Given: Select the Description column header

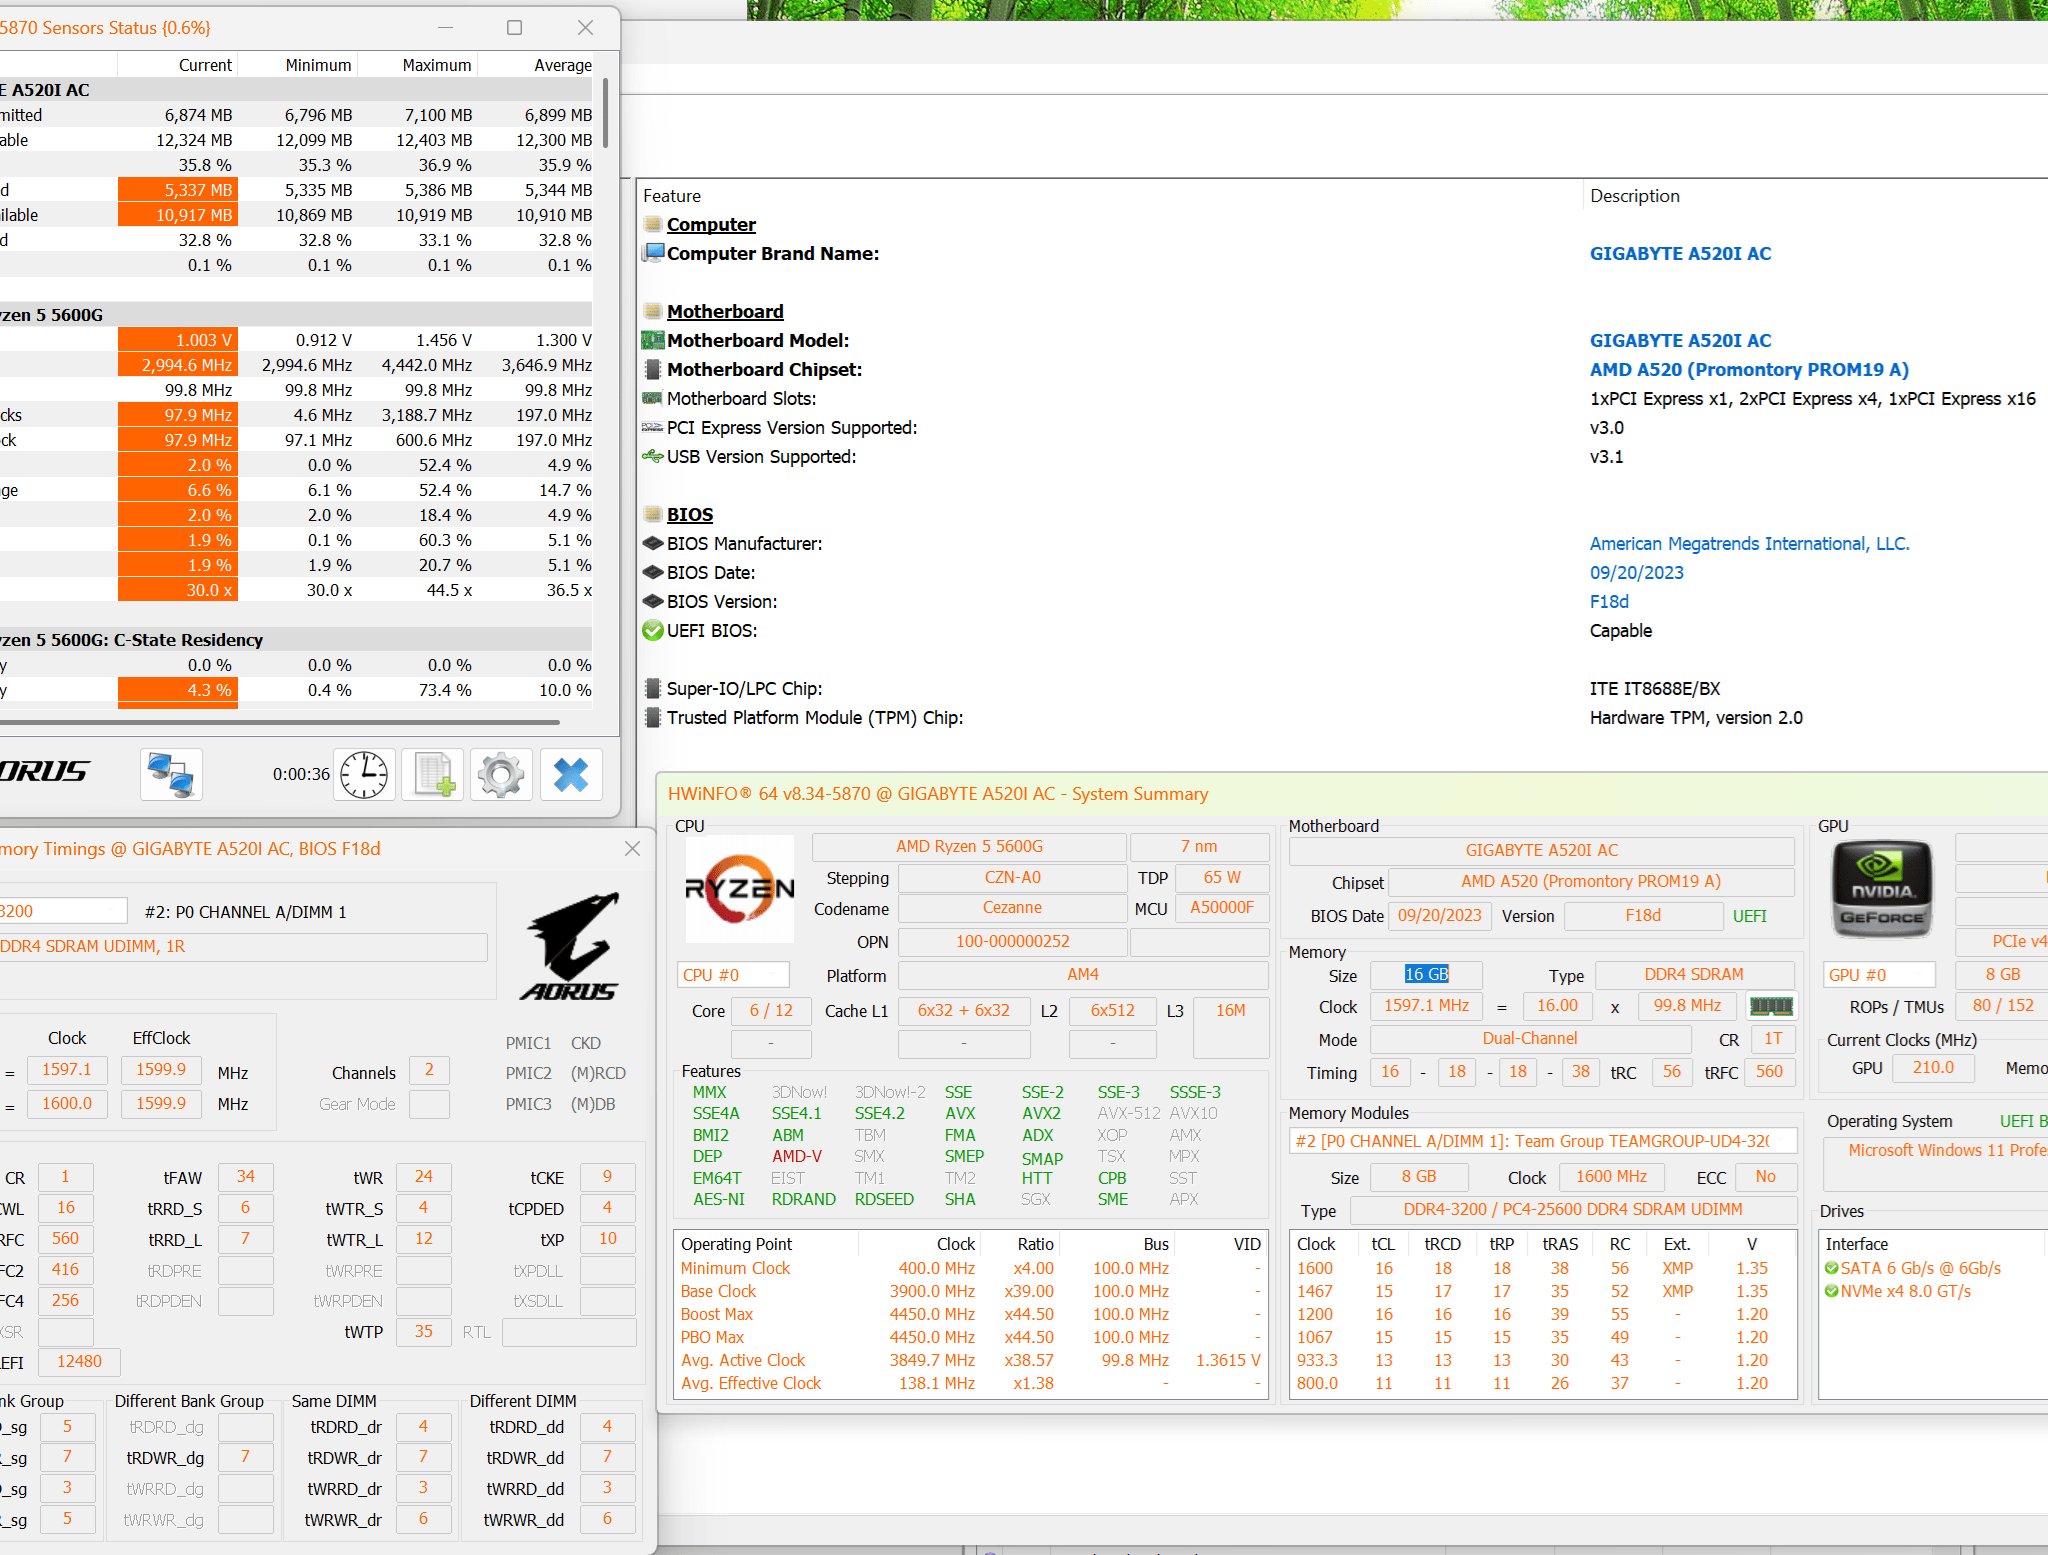Looking at the screenshot, I should point(1816,196).
